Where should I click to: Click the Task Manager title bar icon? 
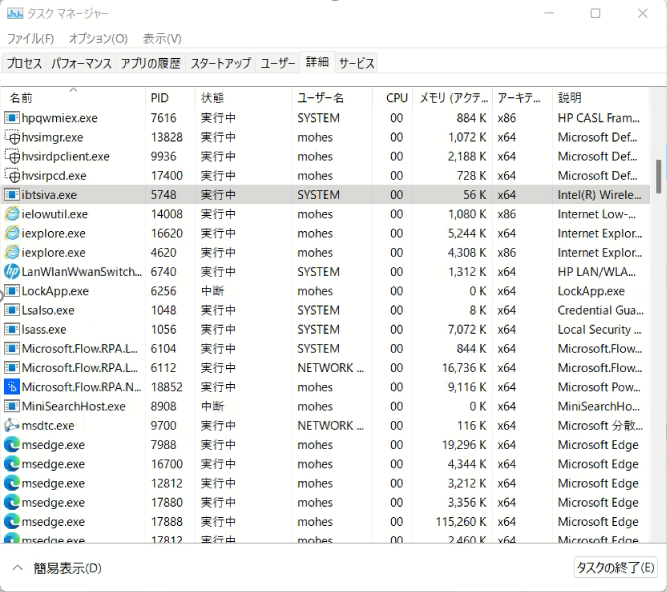coord(15,14)
